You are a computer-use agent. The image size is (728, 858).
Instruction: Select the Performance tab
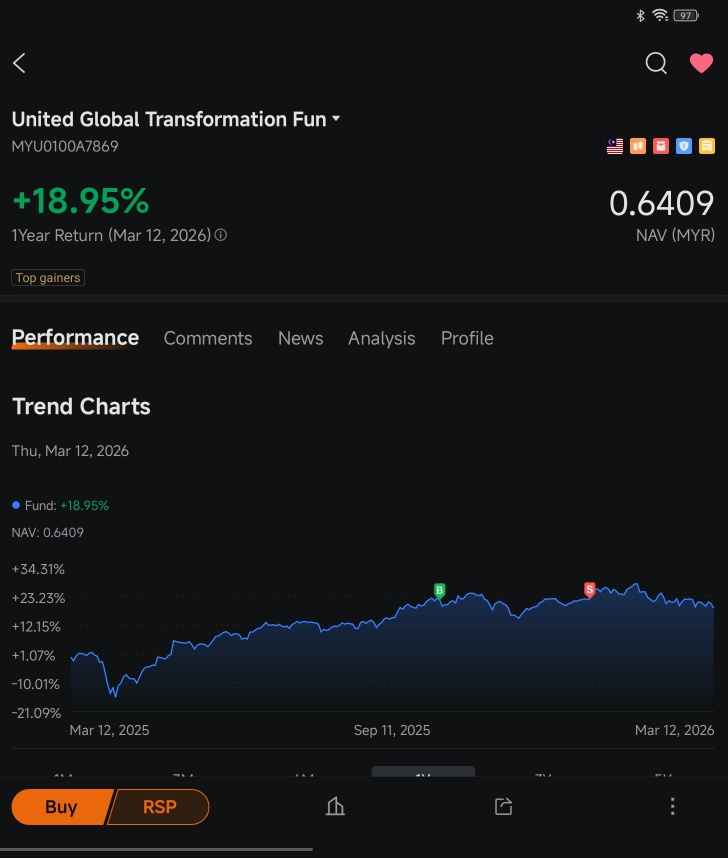tap(75, 338)
